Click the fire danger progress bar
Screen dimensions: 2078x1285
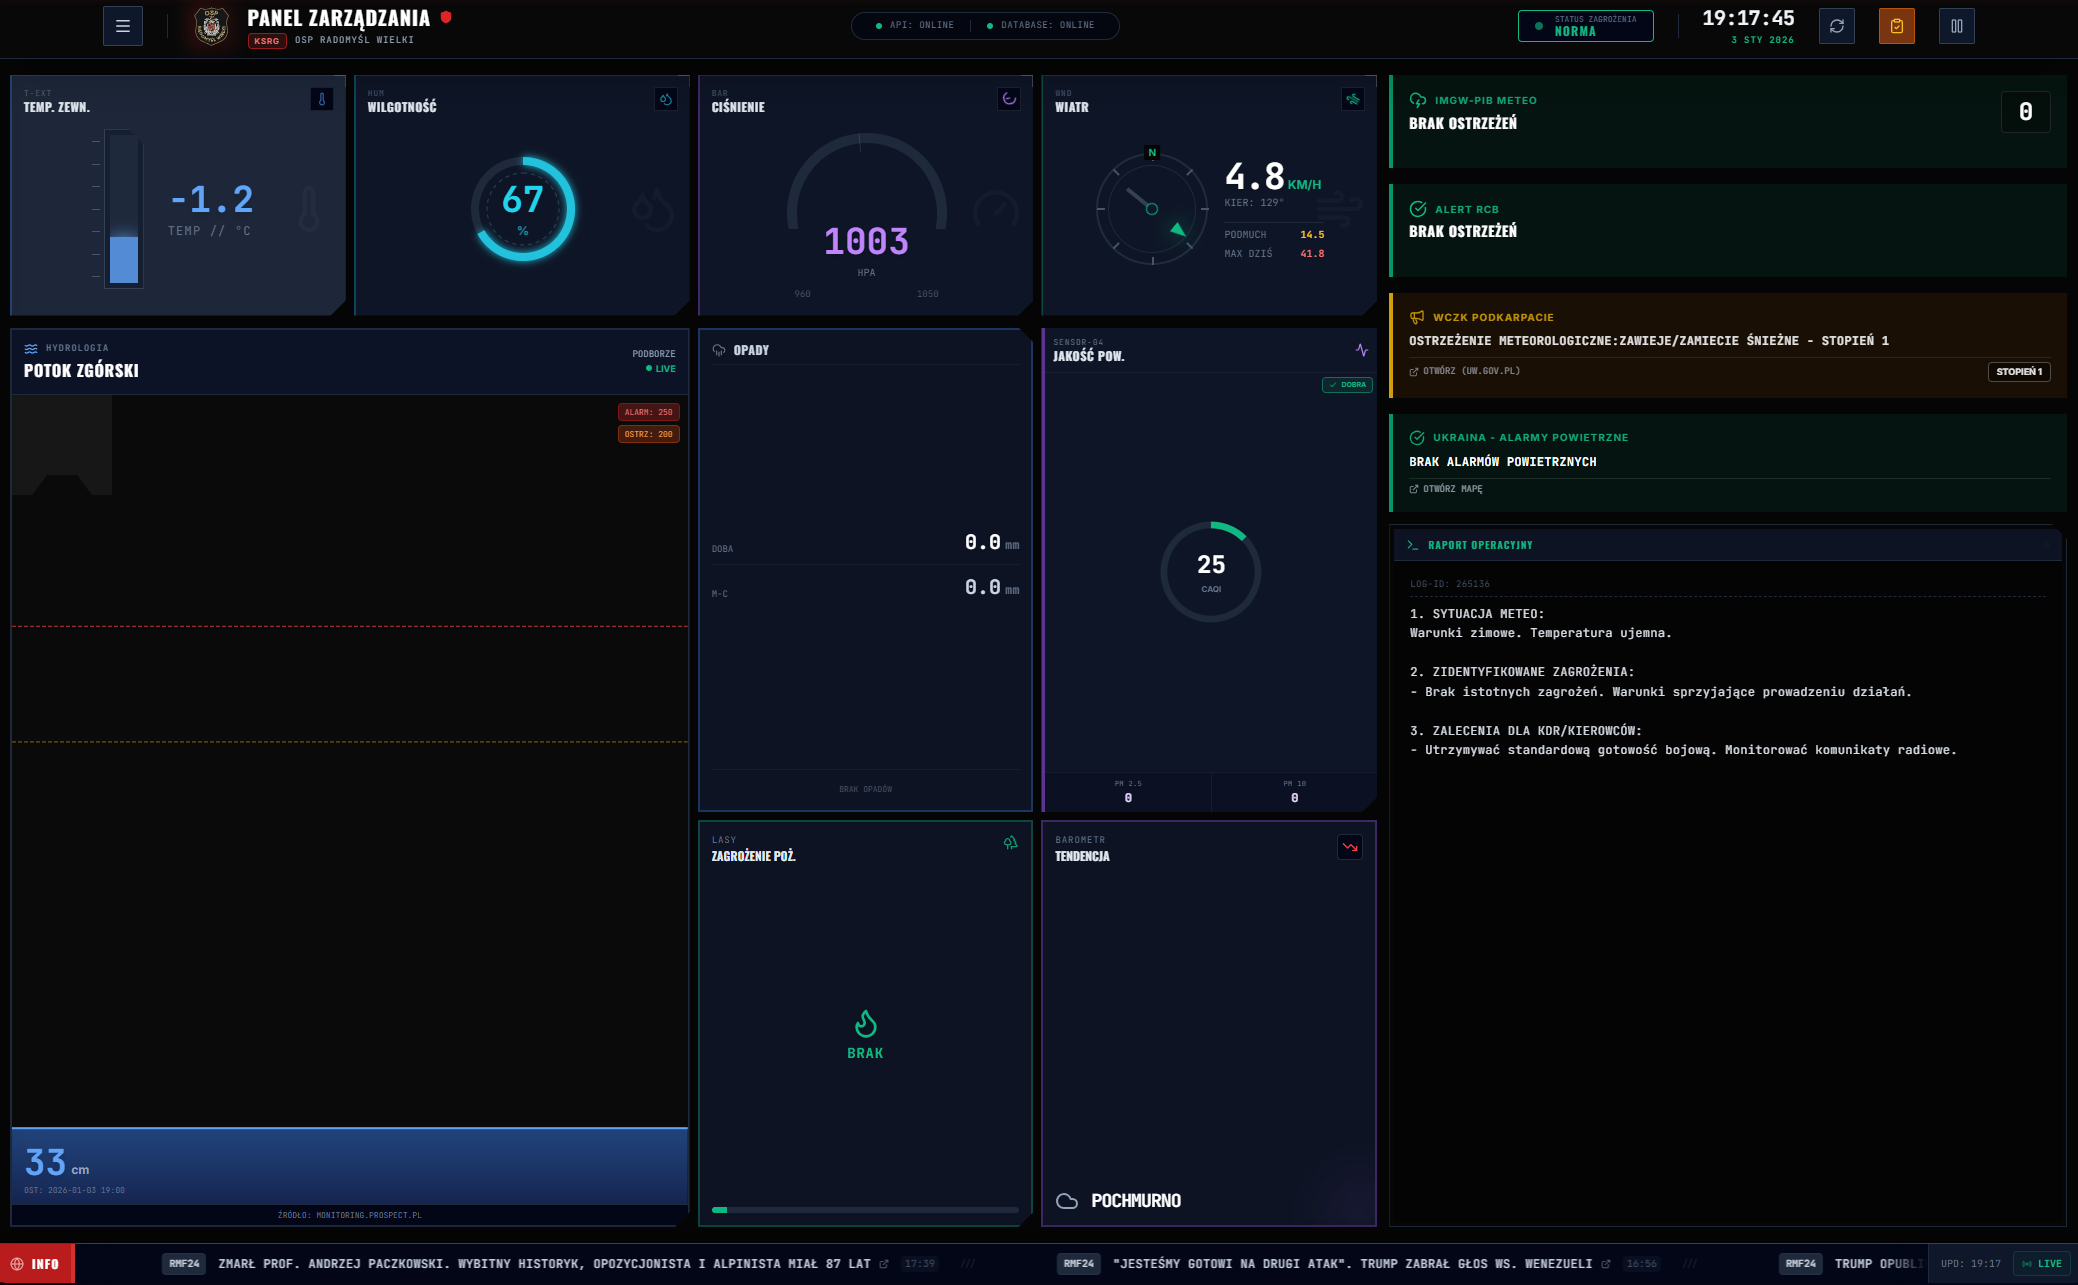tap(866, 1210)
